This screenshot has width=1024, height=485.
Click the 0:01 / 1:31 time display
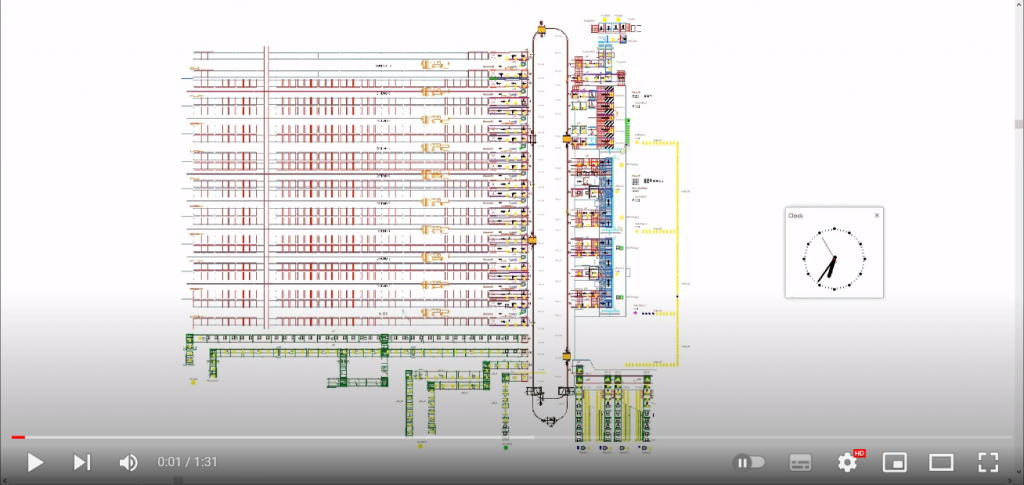[187, 462]
